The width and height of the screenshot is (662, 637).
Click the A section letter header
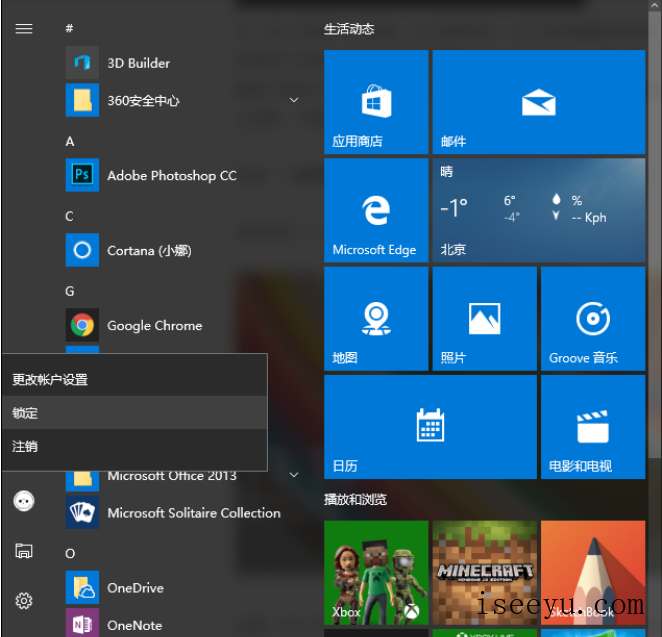[70, 141]
